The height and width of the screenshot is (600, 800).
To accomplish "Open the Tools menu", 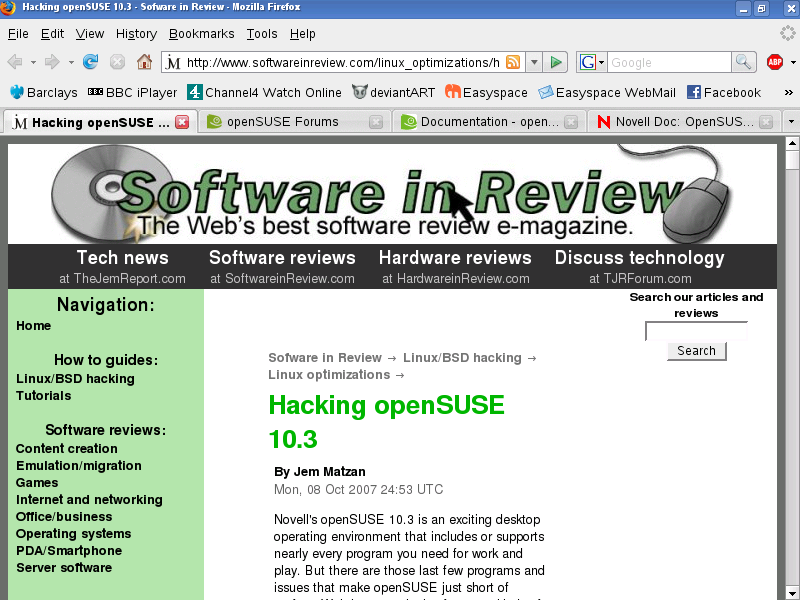I will pos(262,34).
